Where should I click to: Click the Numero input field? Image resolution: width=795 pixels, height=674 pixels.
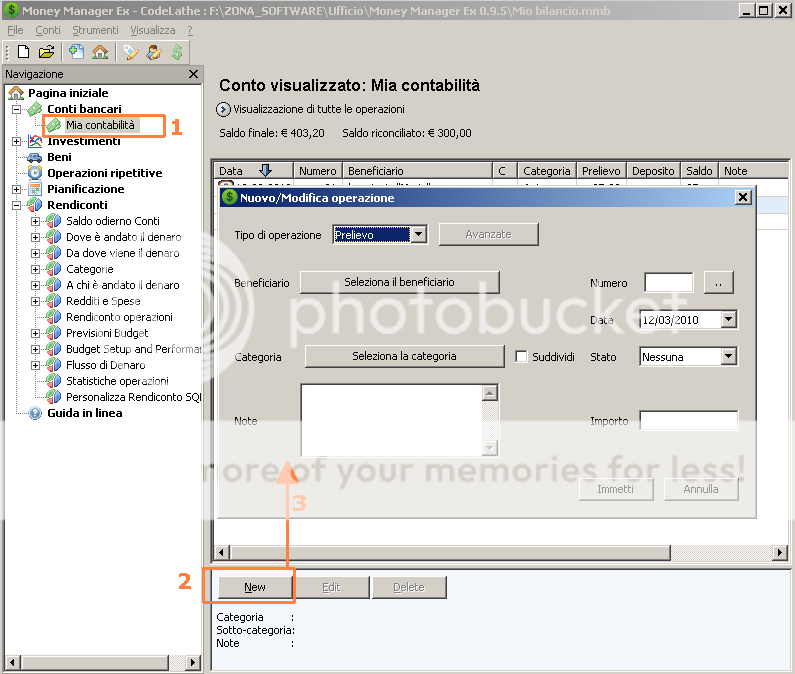[x=669, y=282]
